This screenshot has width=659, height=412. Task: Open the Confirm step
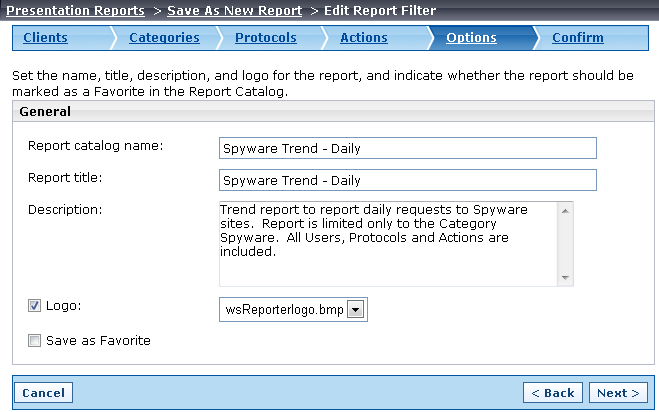(578, 37)
